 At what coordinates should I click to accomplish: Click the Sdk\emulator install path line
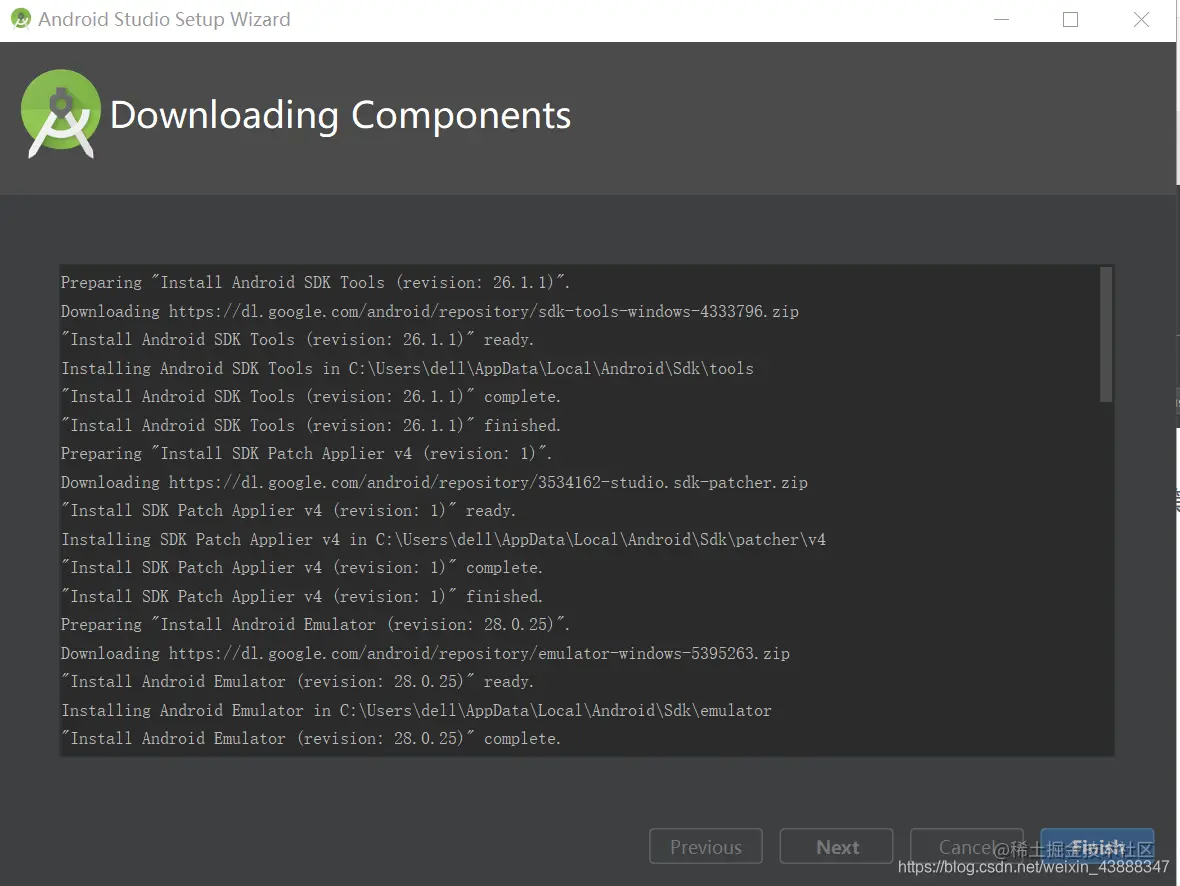416,711
